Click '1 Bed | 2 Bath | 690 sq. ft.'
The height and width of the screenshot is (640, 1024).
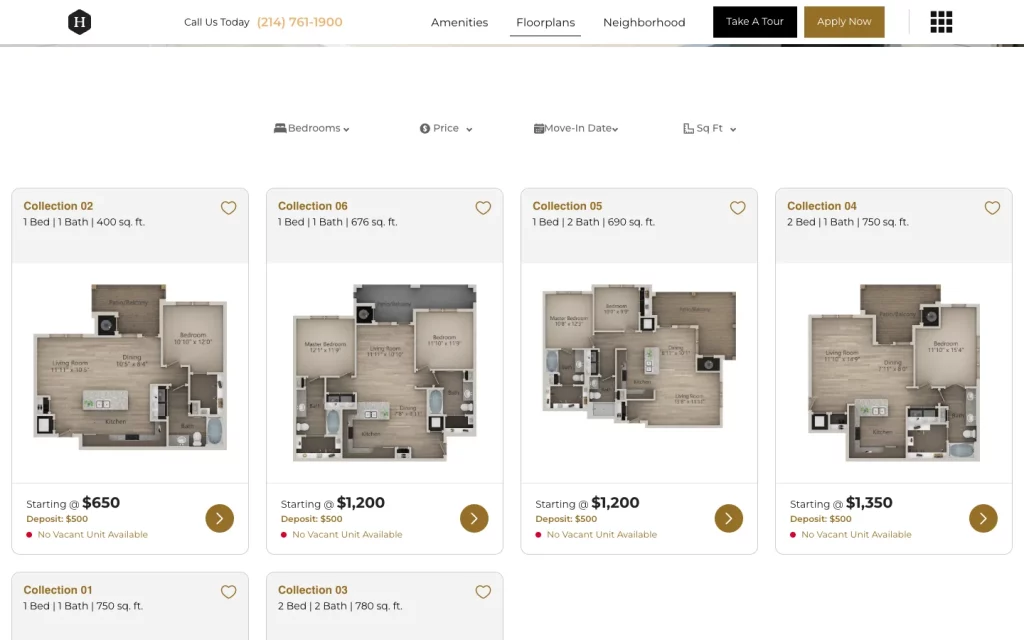tap(594, 222)
